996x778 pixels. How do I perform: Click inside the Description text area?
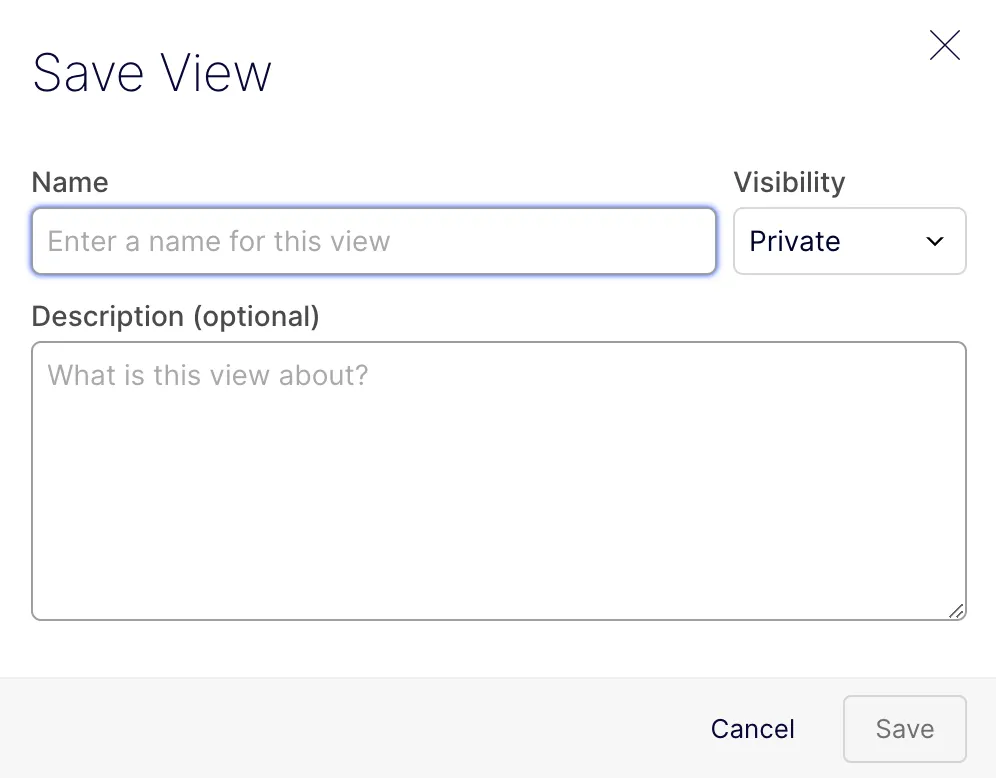499,481
